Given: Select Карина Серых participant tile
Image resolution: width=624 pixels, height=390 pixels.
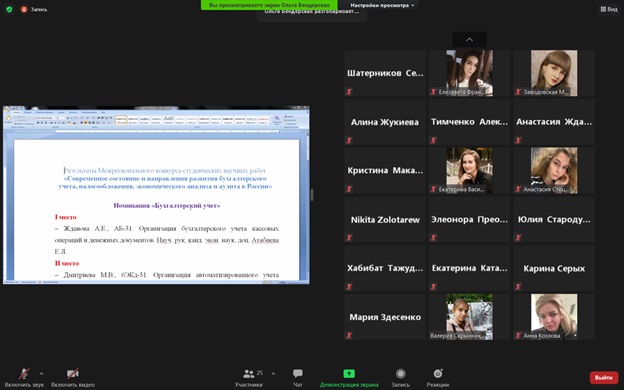Looking at the screenshot, I should click(x=554, y=268).
